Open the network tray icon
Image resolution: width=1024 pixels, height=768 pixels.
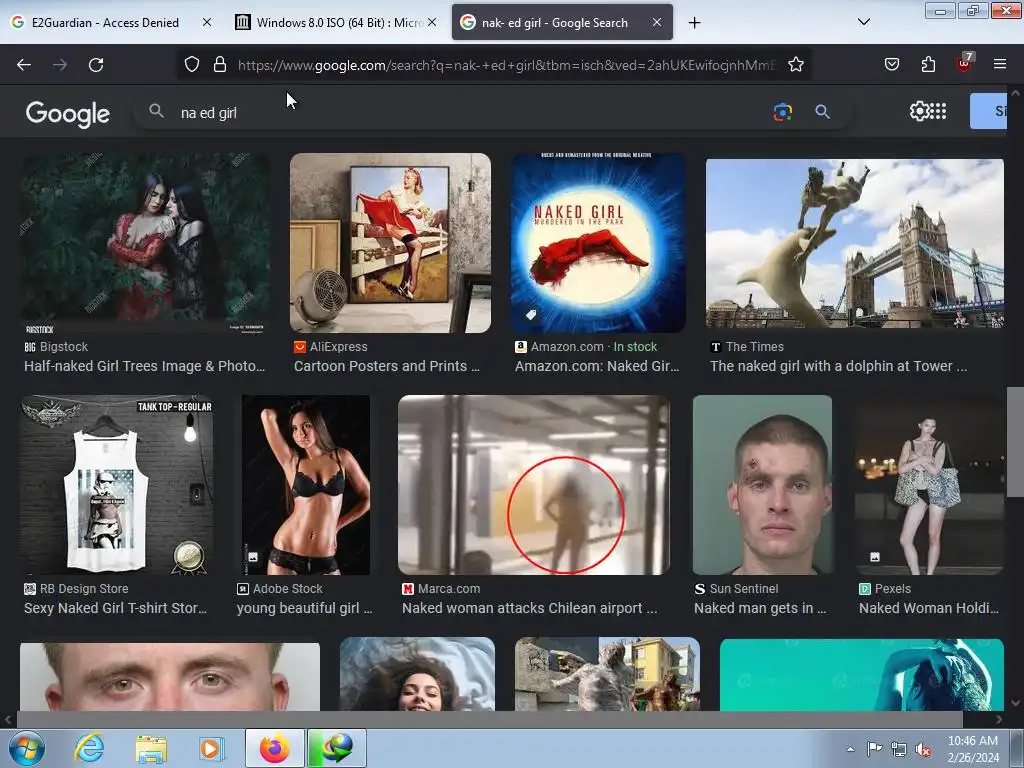(899, 749)
